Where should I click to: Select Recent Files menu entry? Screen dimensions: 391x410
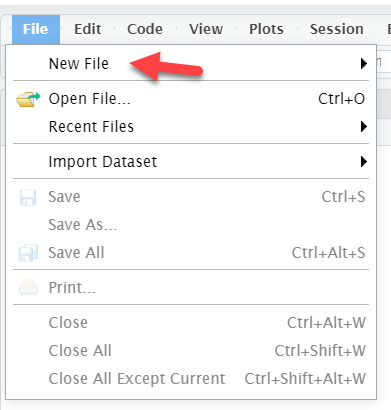tap(191, 127)
